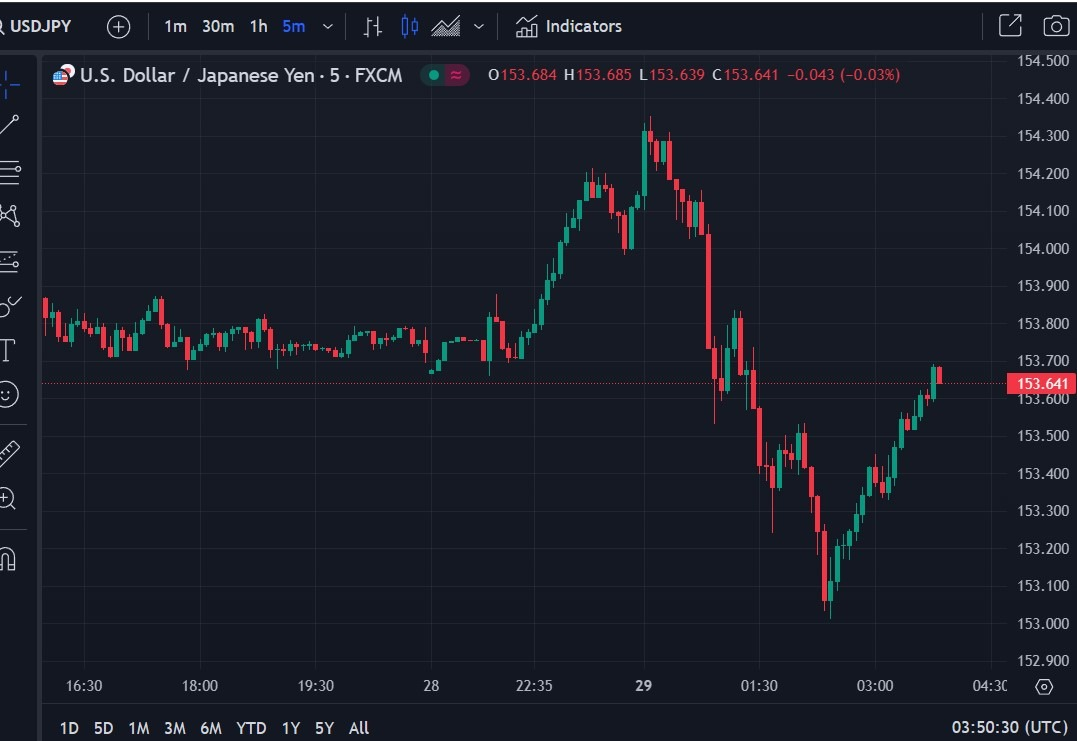Add symbol with the plus button
This screenshot has width=1077, height=741.
pos(118,27)
